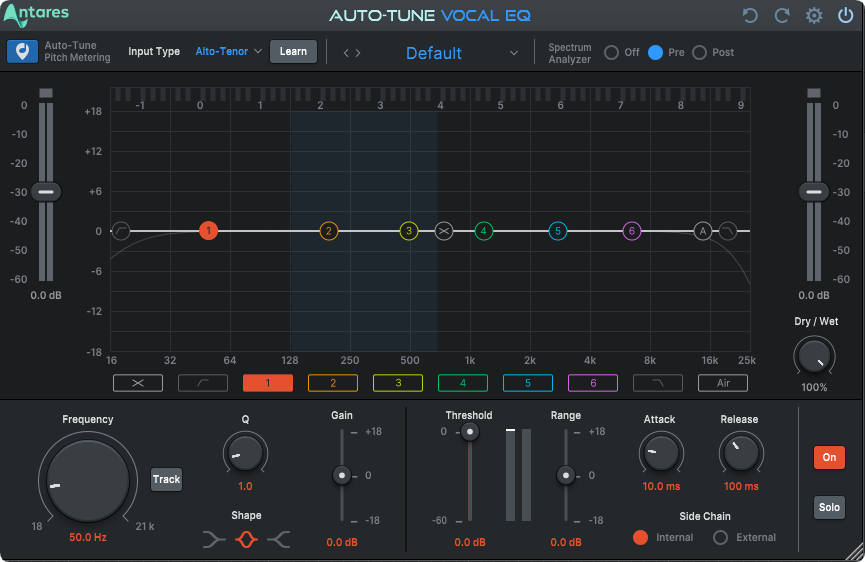Select band 2 tab below the graph
Viewport: 865px width, 562px height.
point(333,383)
